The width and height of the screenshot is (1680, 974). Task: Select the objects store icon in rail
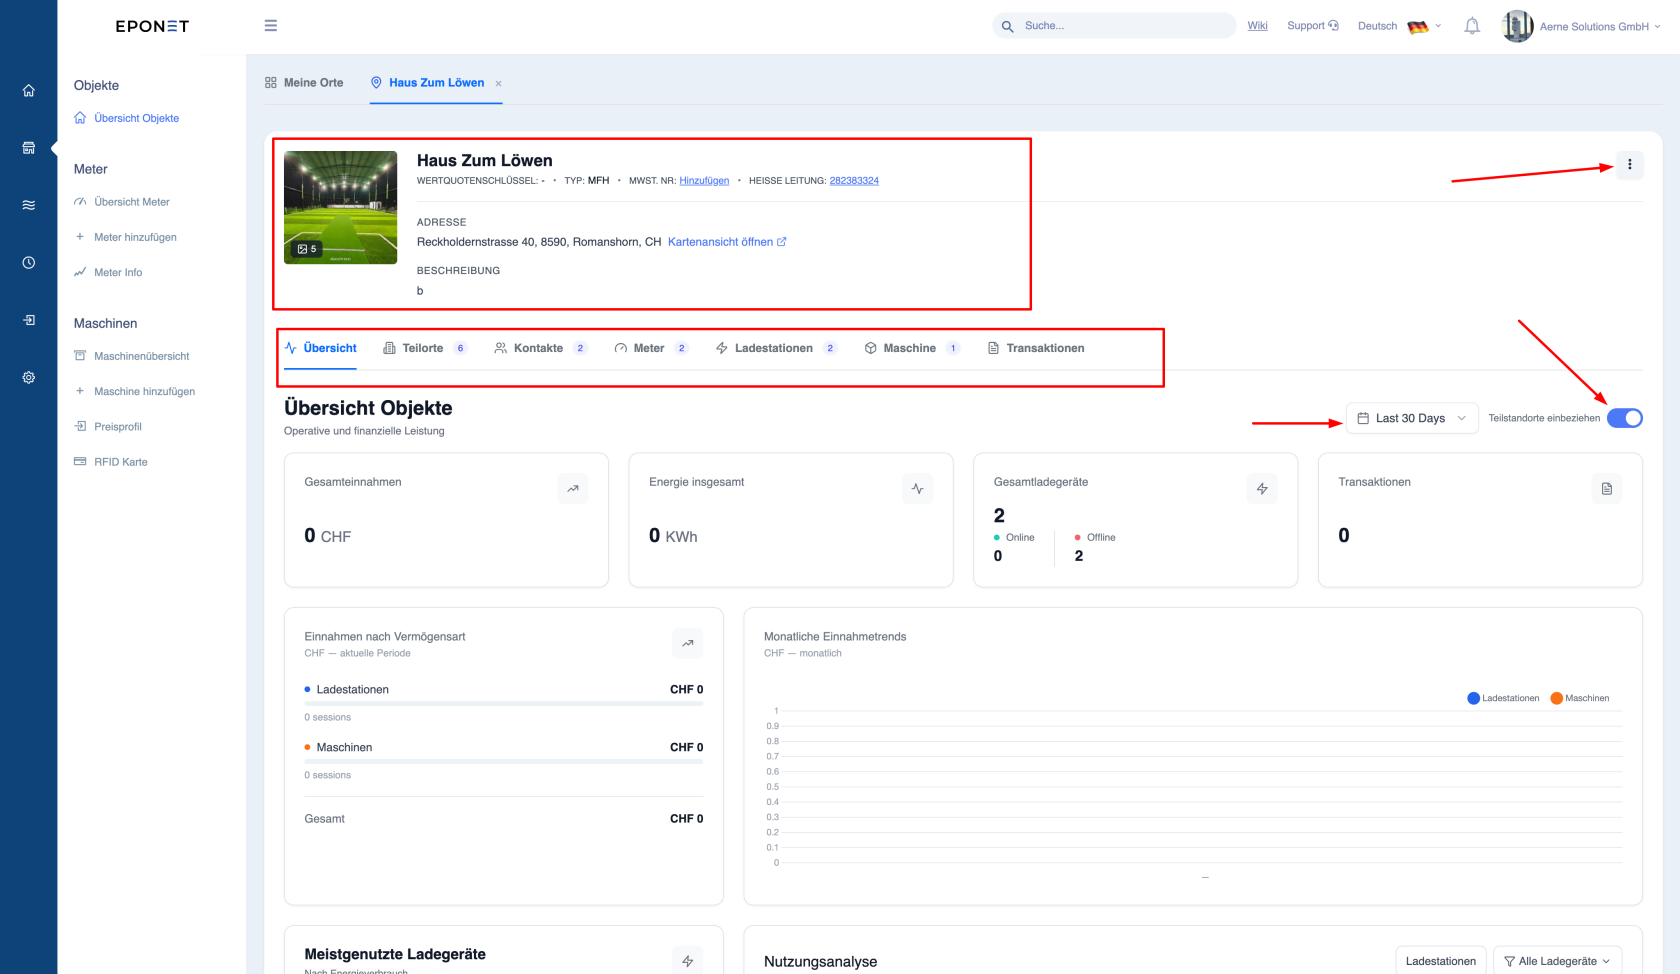28,148
